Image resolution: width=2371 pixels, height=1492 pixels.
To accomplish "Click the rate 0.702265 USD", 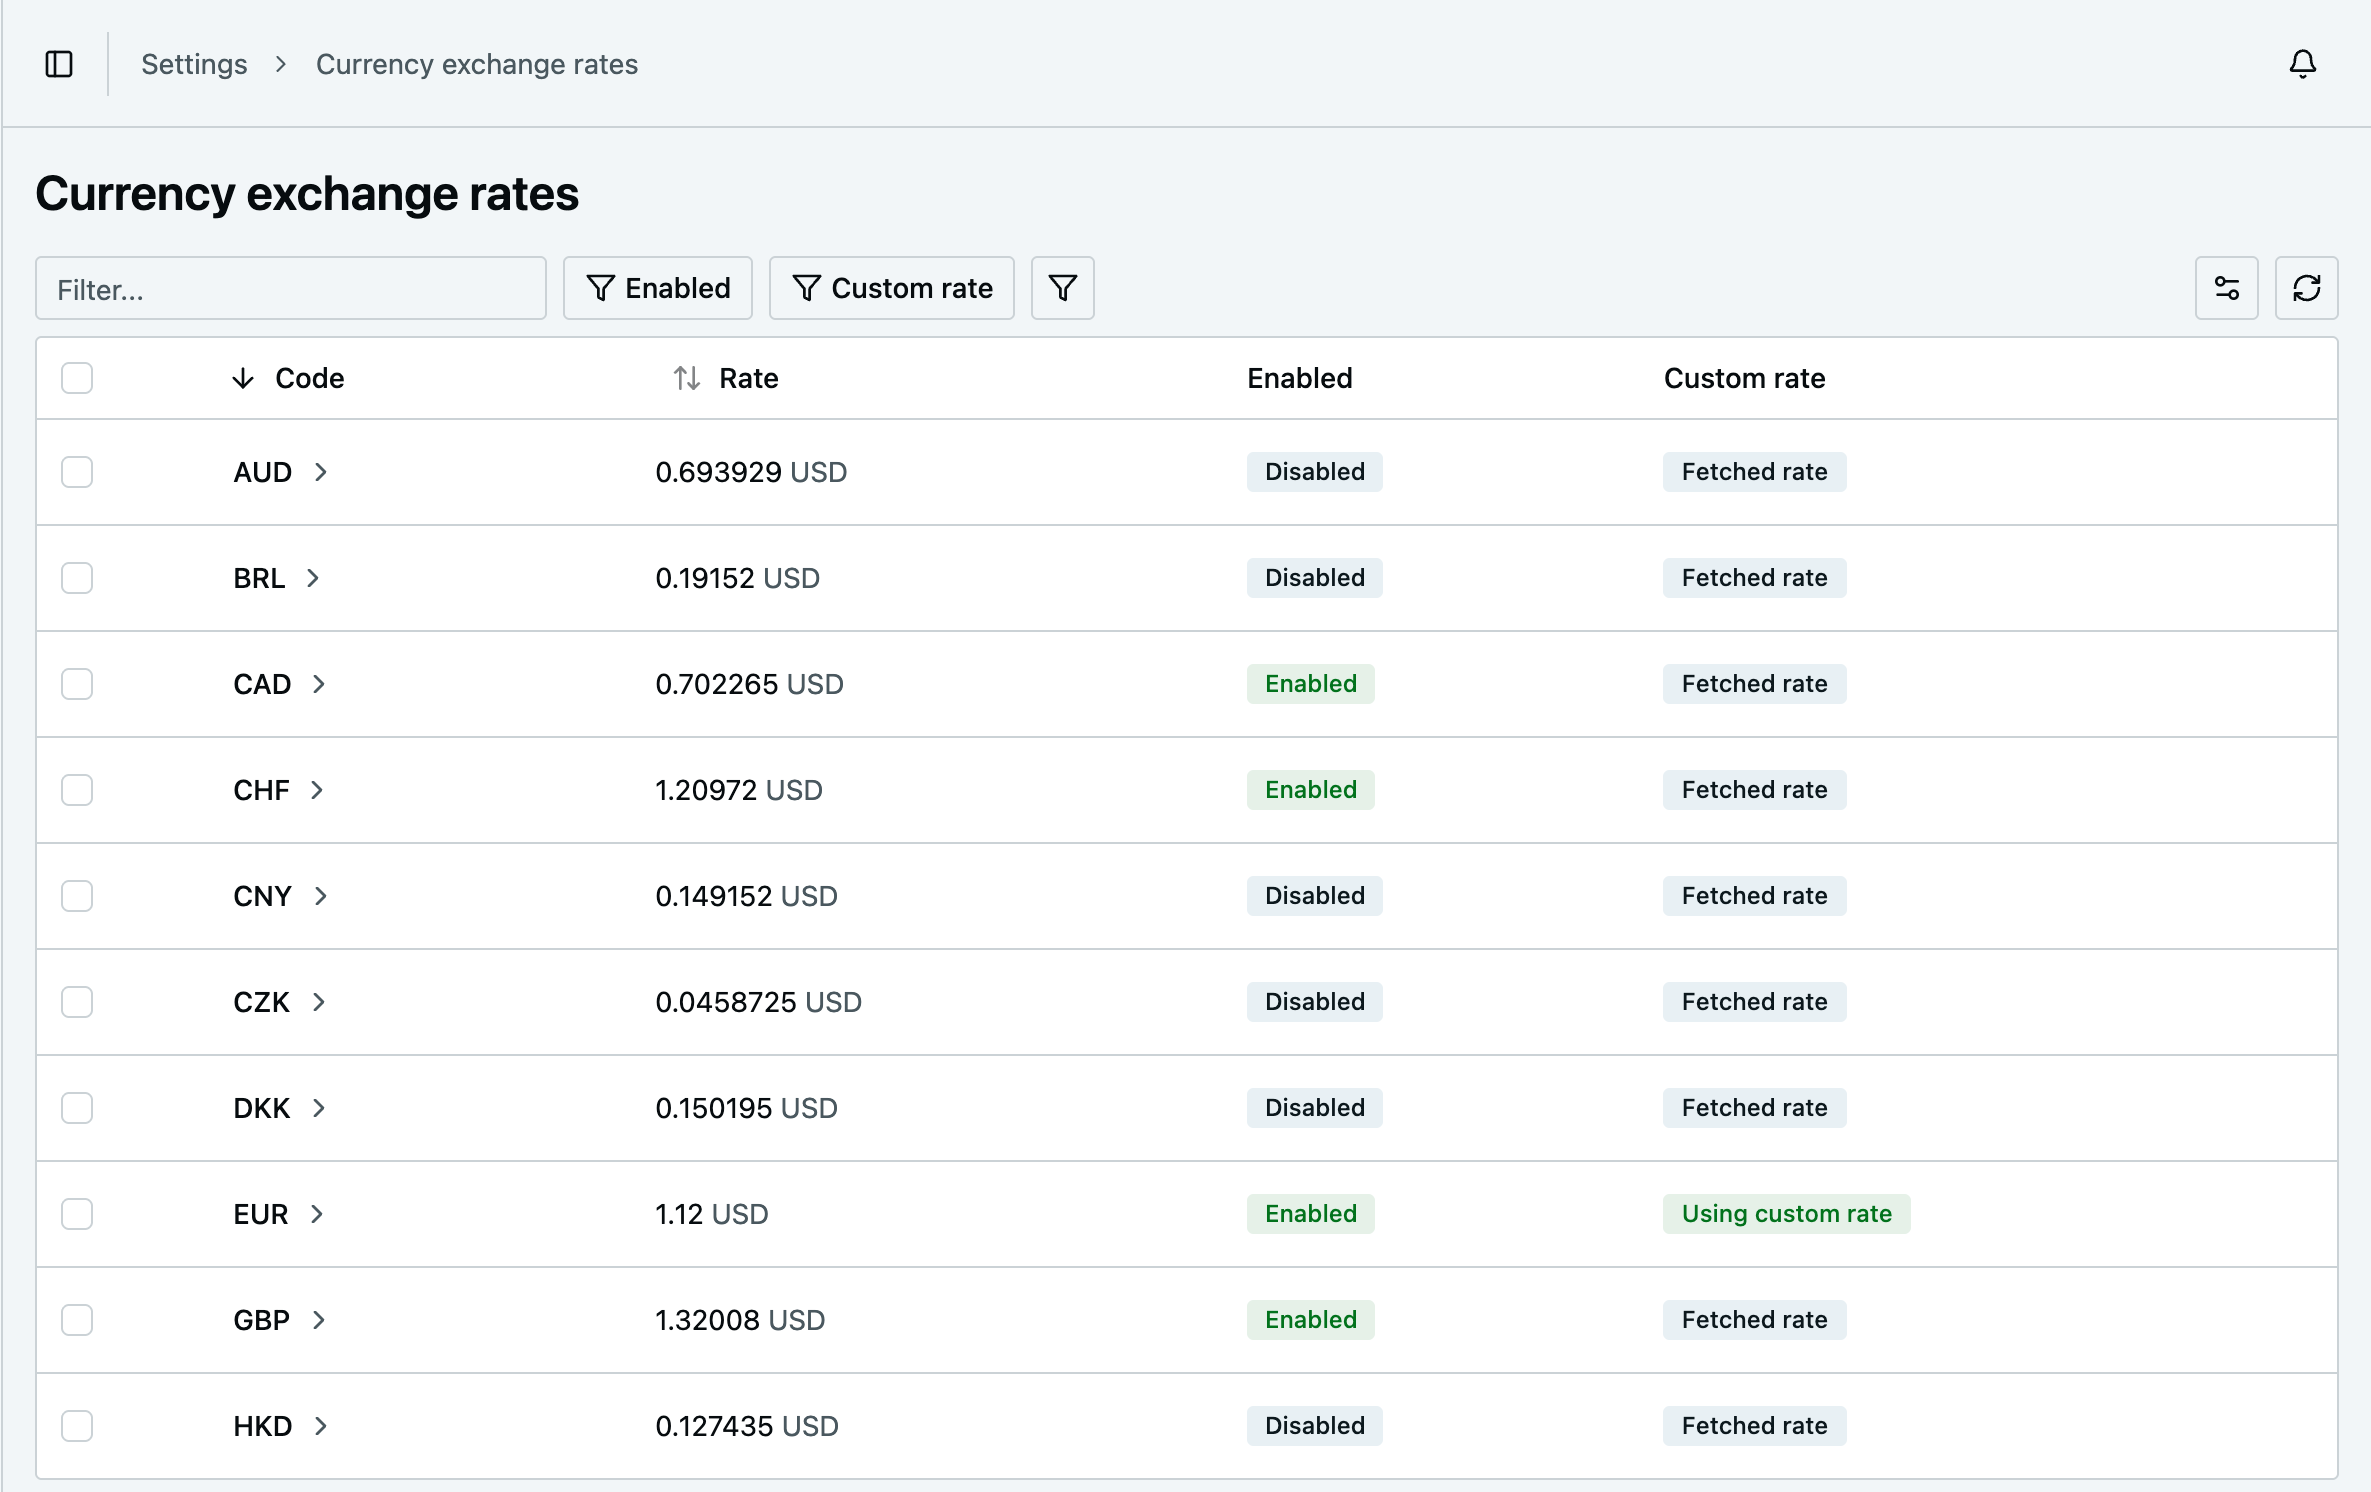I will coord(750,684).
